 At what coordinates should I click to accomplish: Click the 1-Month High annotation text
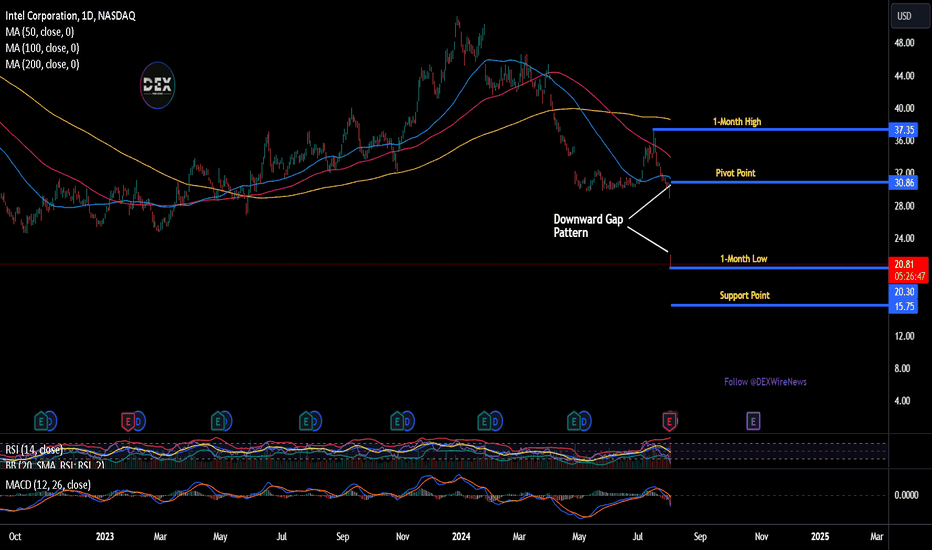(737, 121)
